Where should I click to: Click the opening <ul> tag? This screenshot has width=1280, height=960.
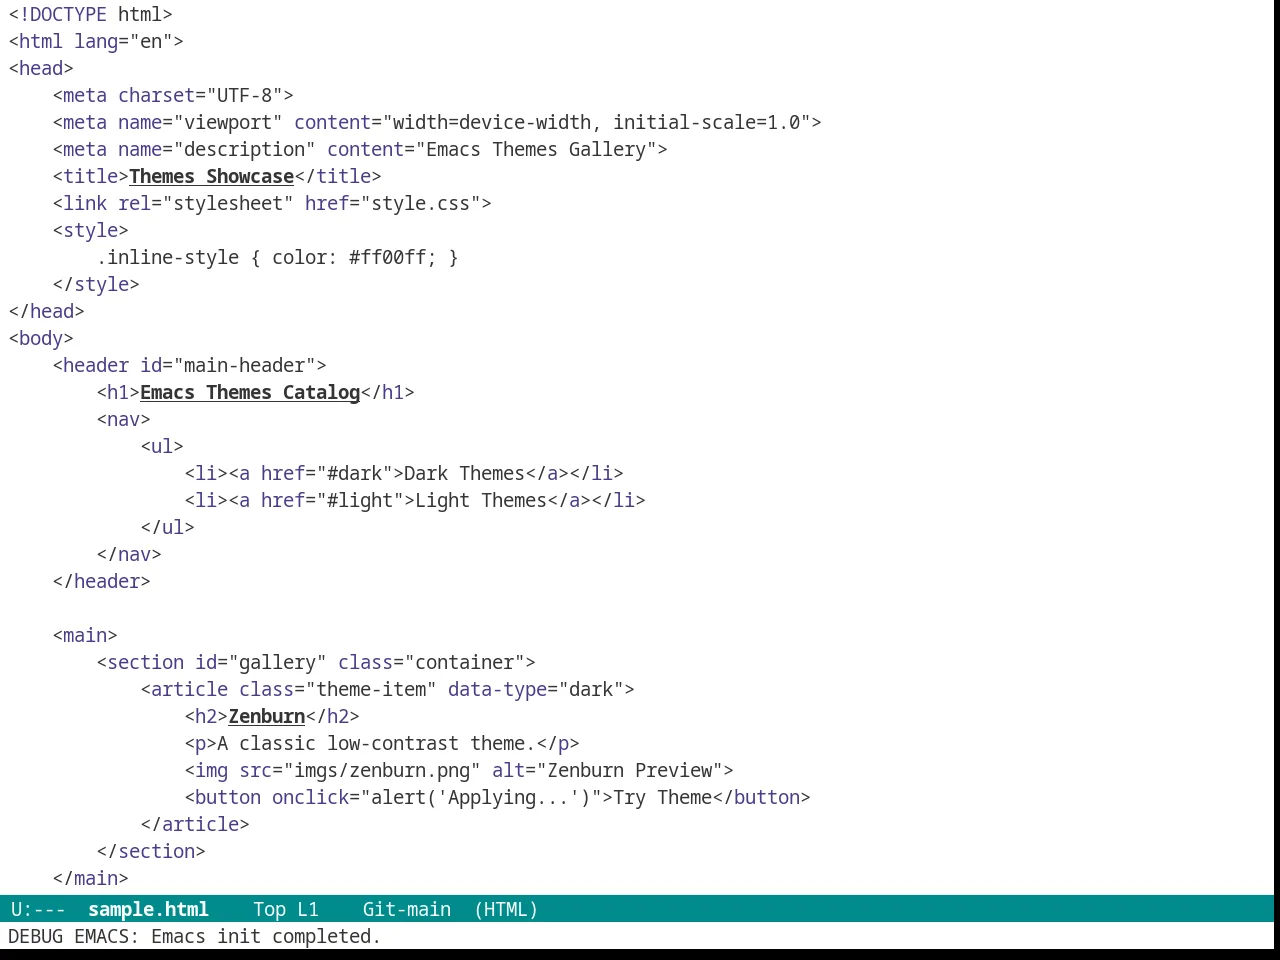point(162,446)
